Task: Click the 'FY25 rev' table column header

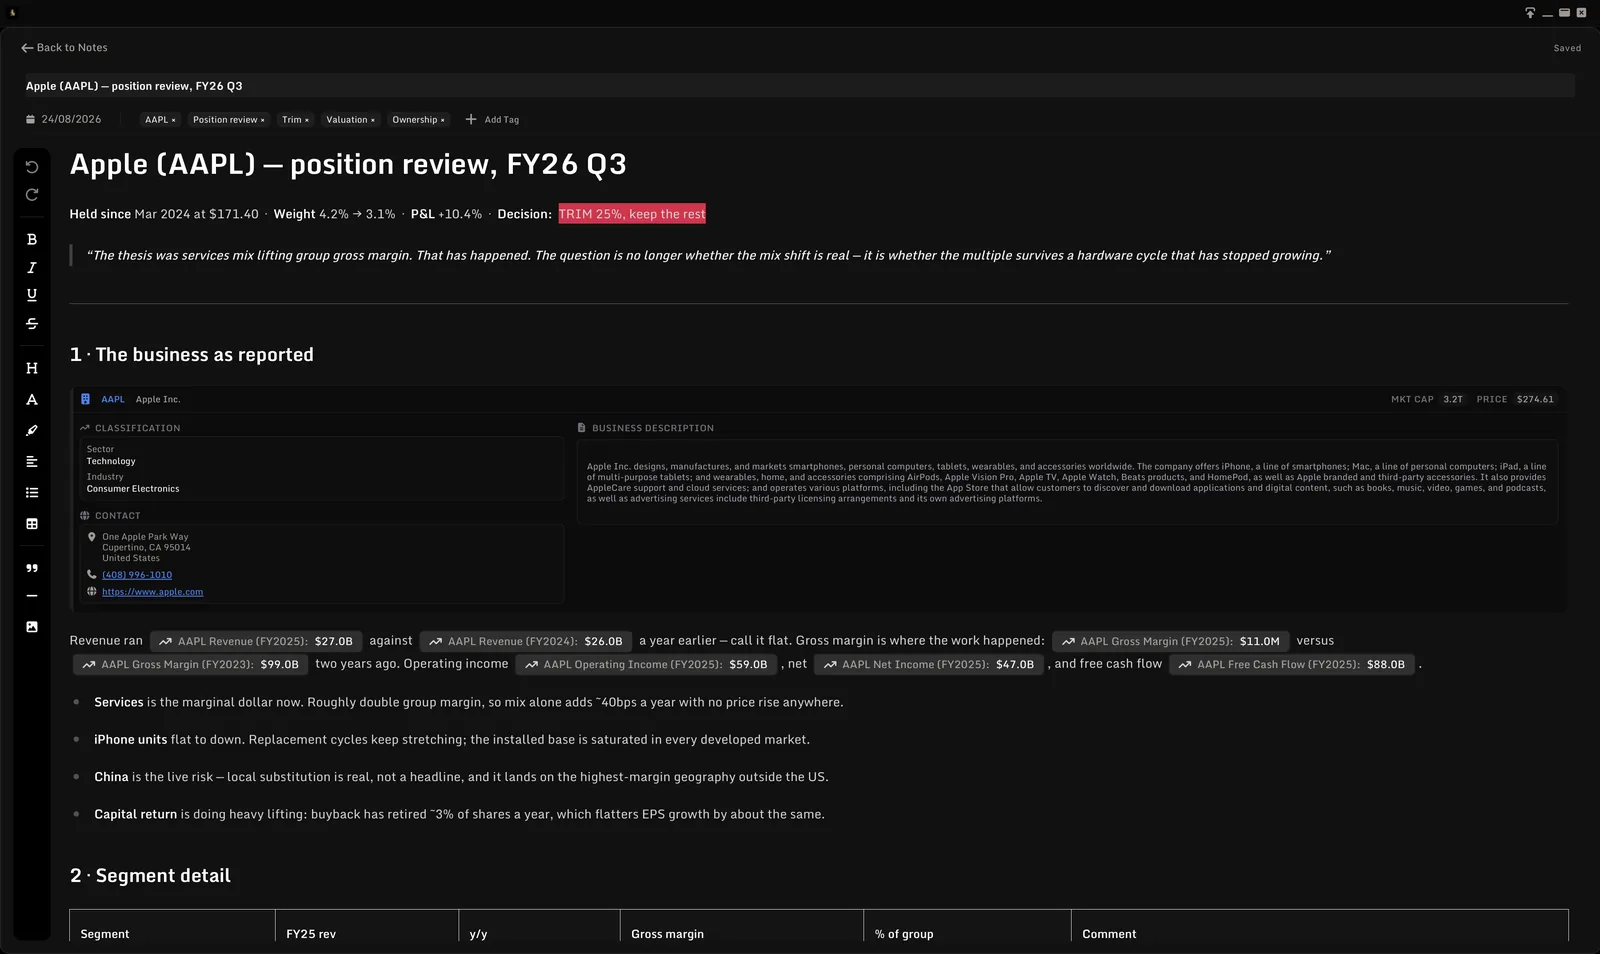Action: 311,934
